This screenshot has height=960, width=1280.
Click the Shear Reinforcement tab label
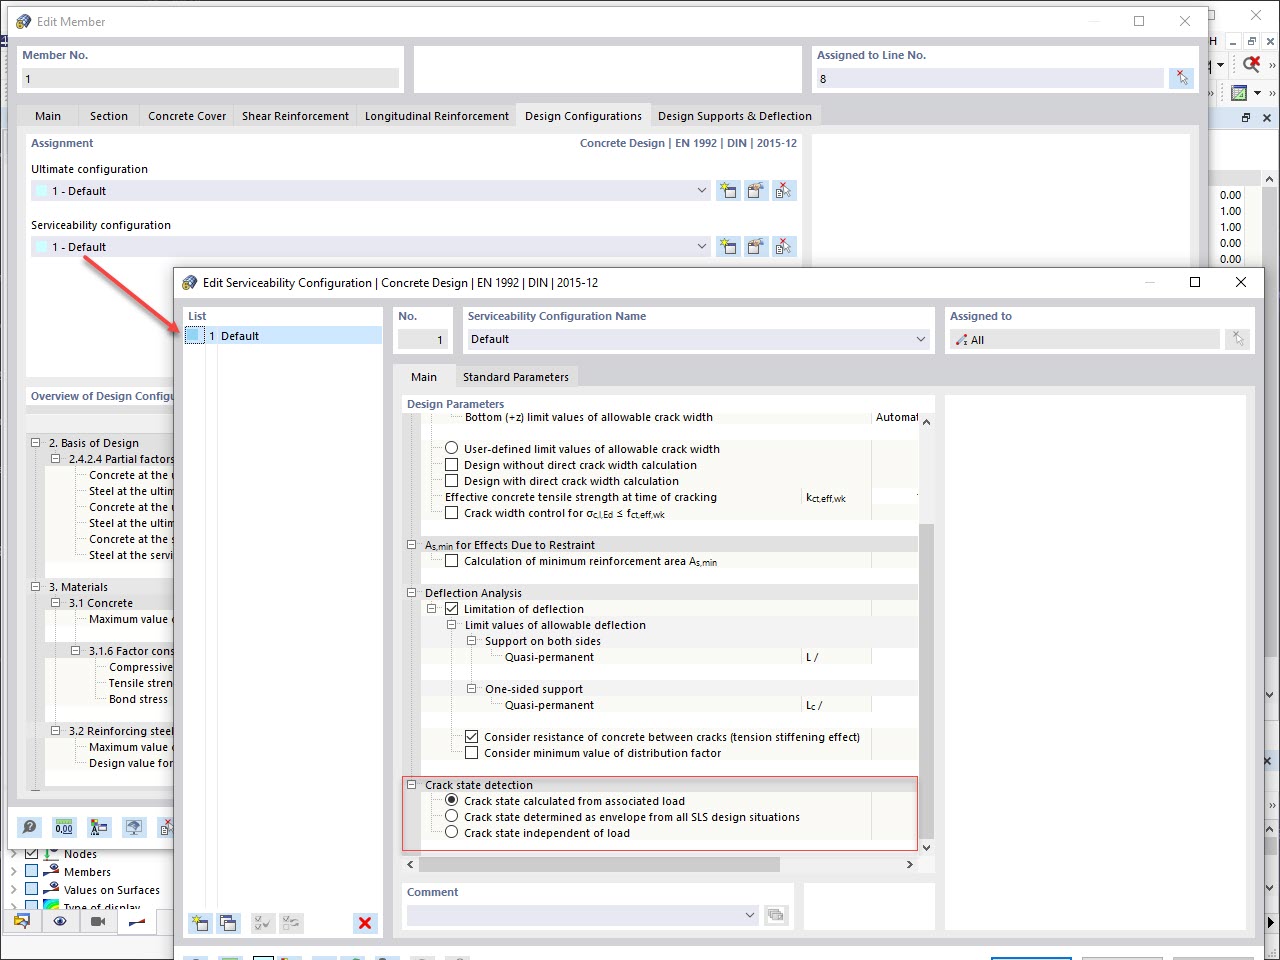[295, 115]
